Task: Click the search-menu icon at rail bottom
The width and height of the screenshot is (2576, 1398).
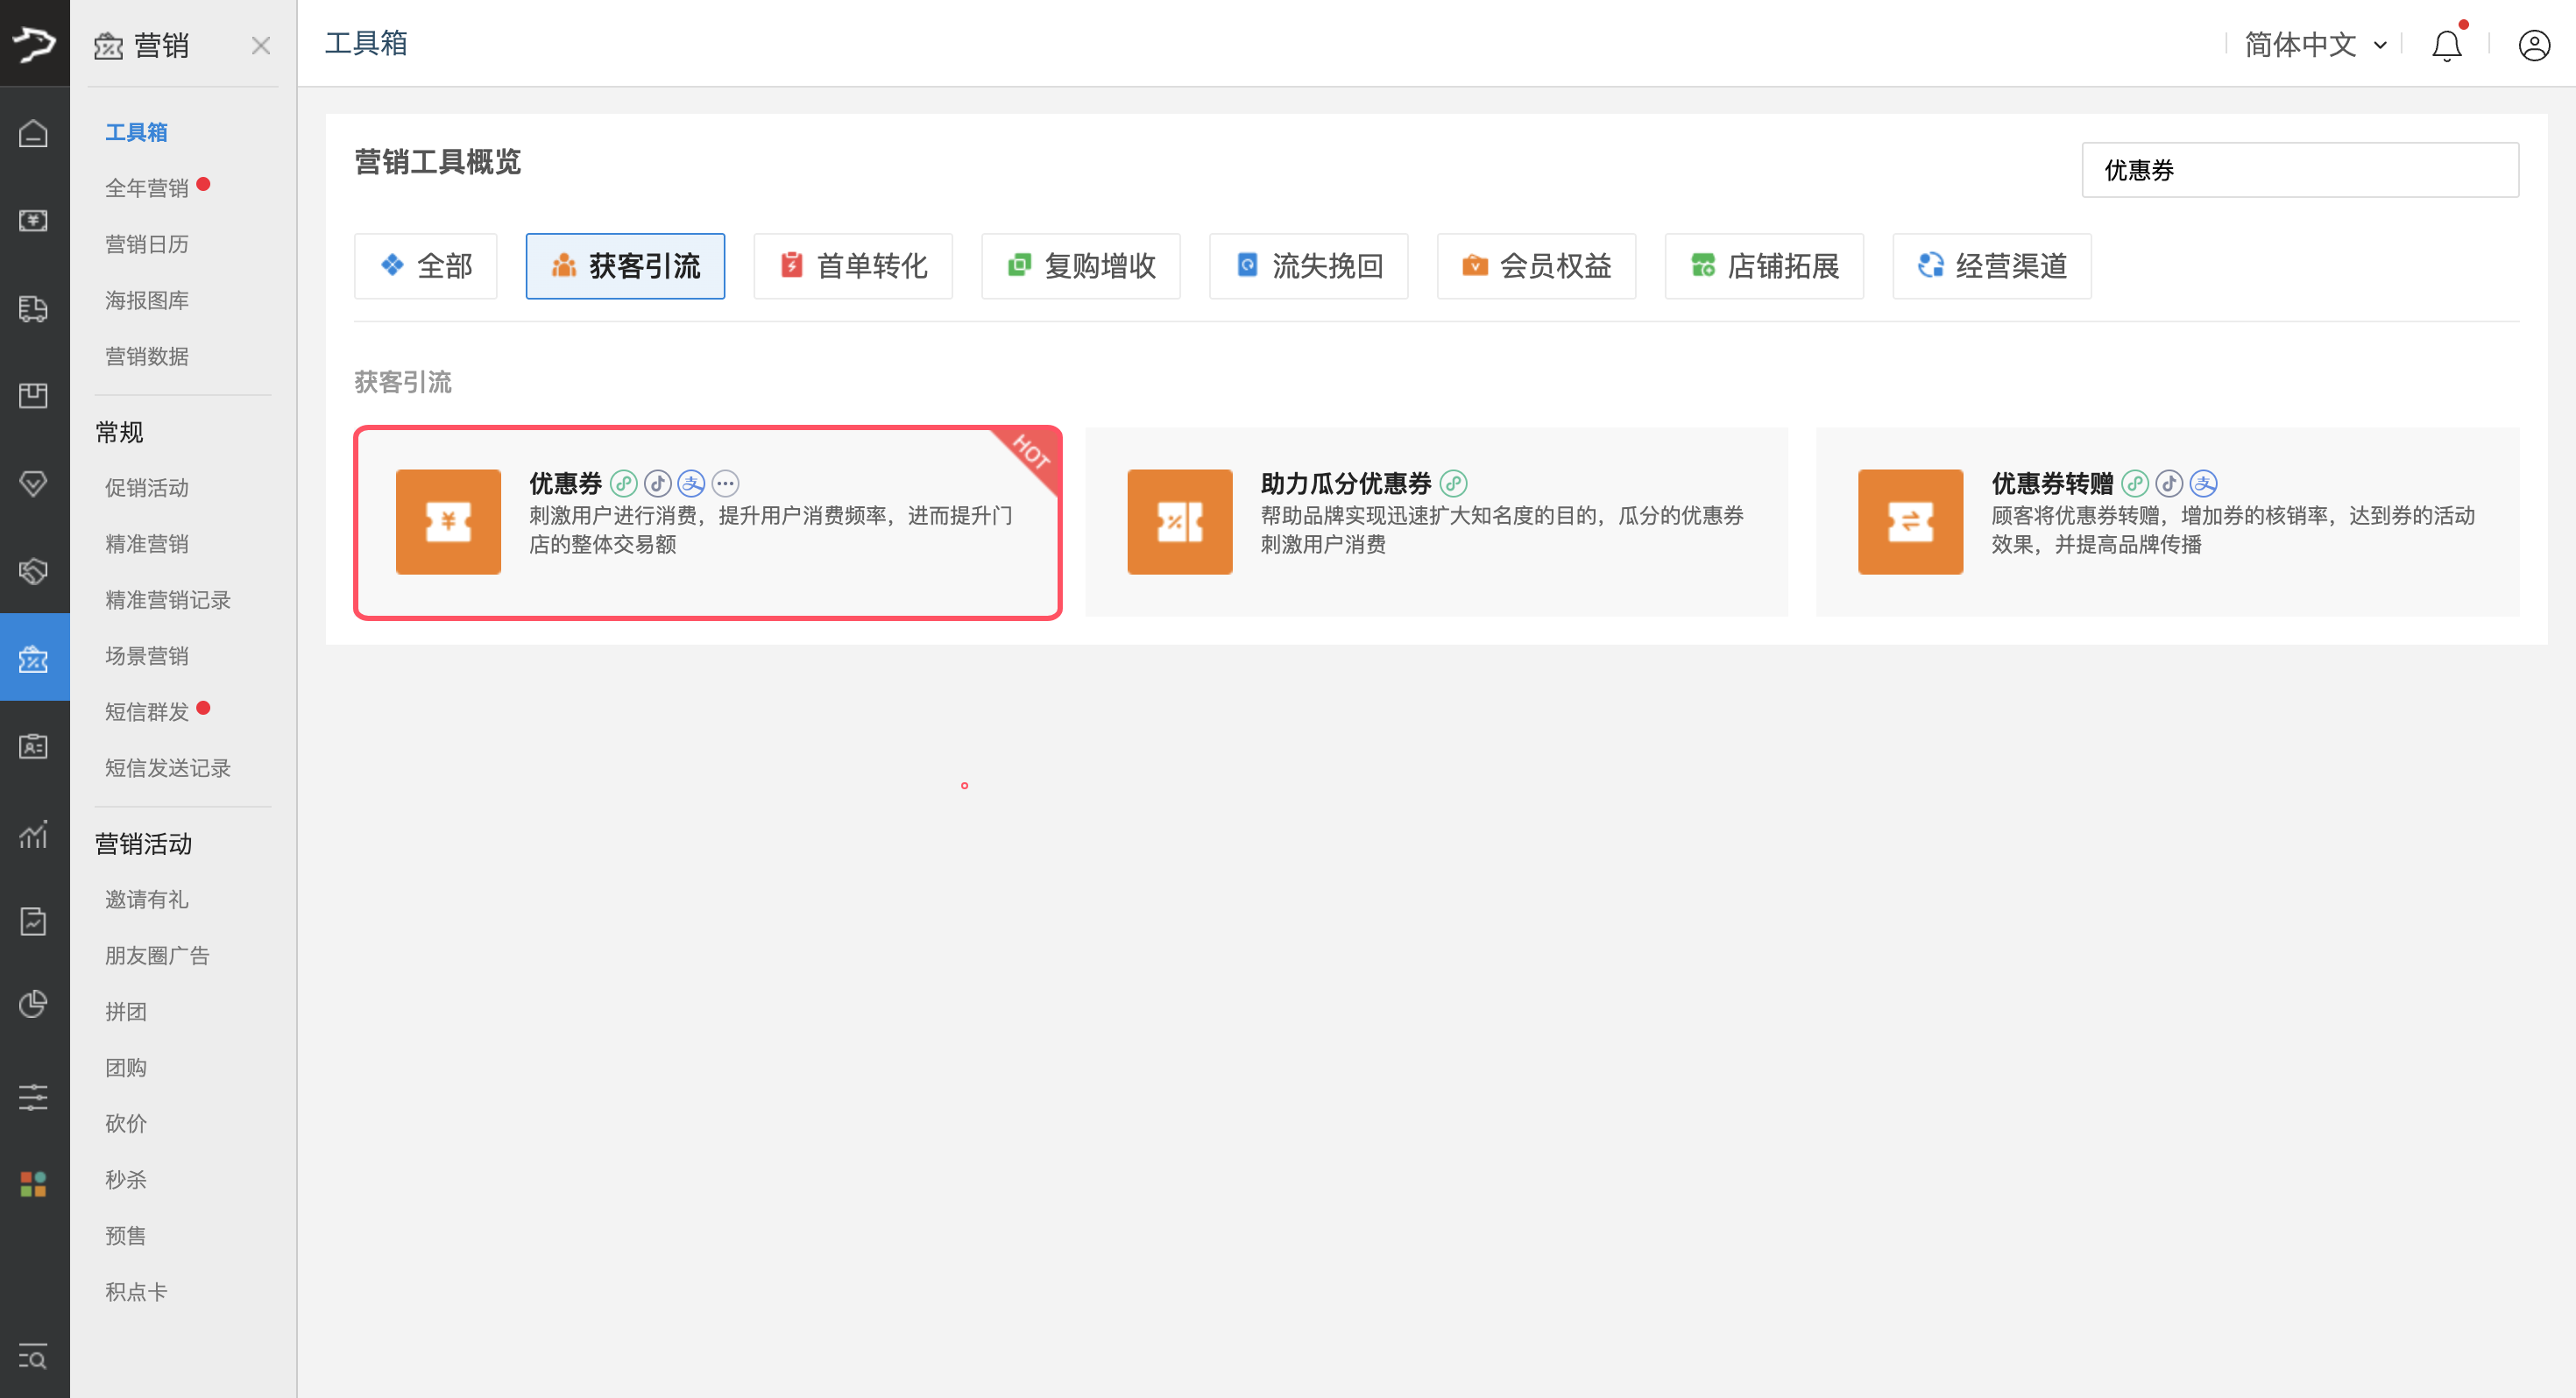Action: (x=33, y=1357)
